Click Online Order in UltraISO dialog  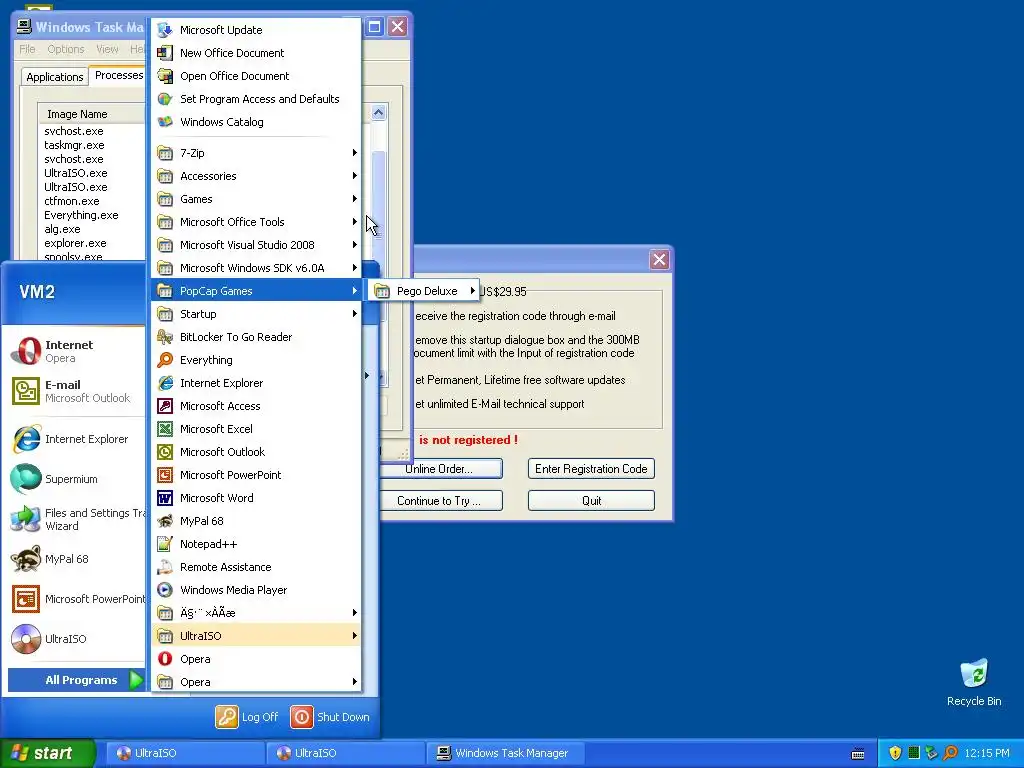(x=440, y=469)
